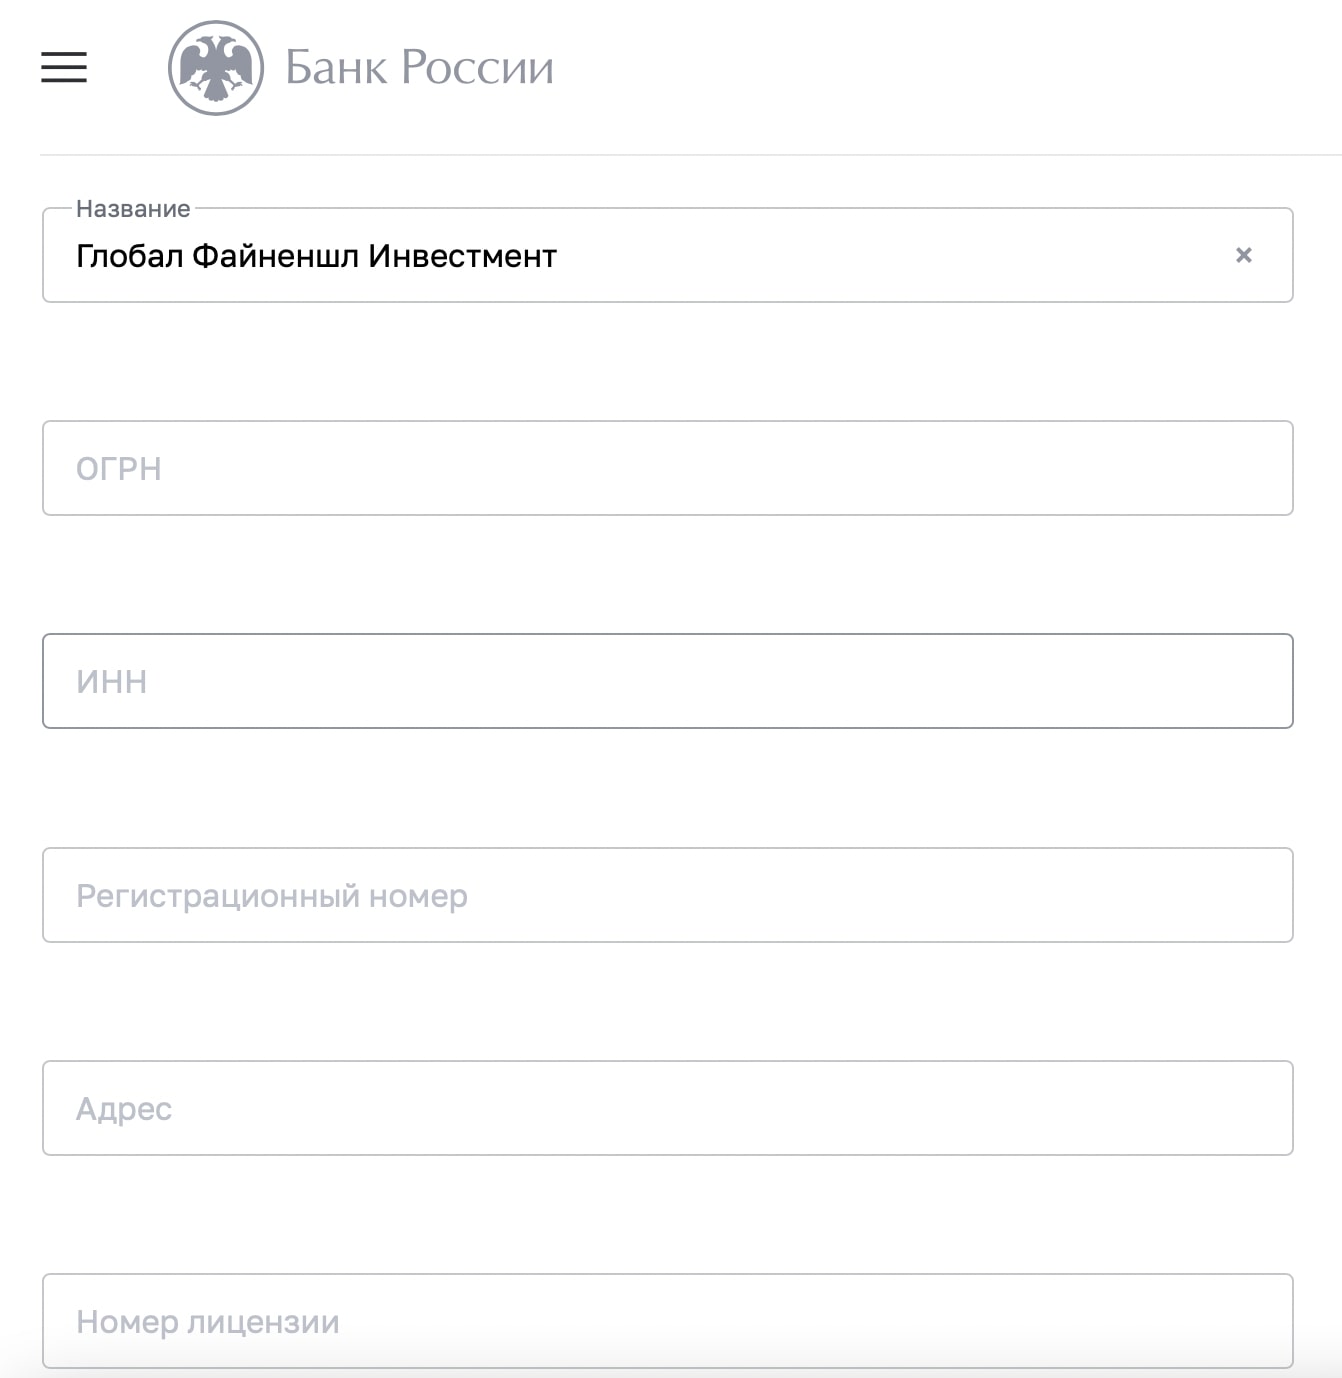Click into the ИНН field

[668, 681]
